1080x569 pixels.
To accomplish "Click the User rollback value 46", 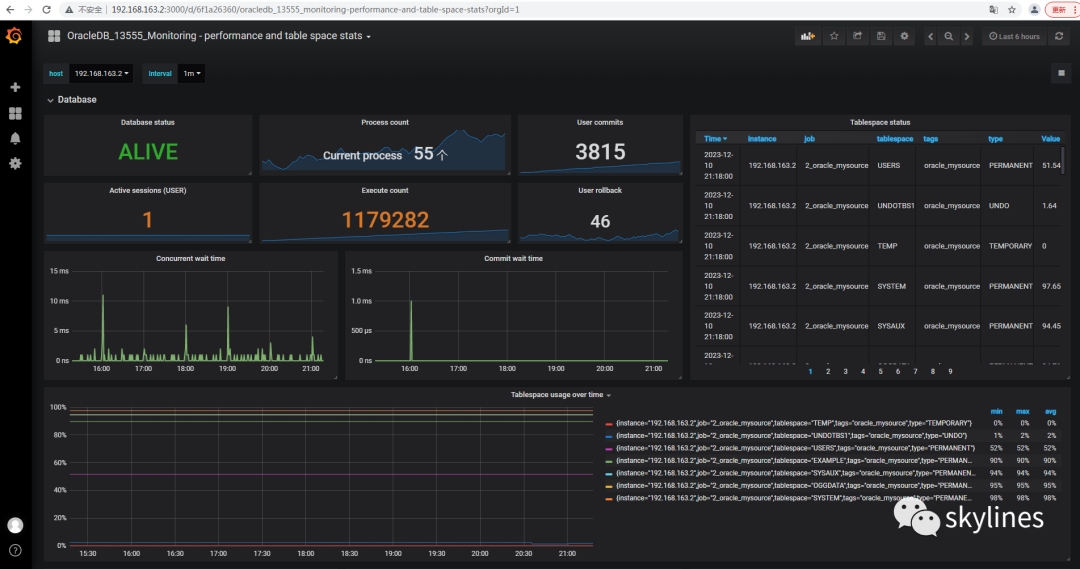I will point(600,221).
